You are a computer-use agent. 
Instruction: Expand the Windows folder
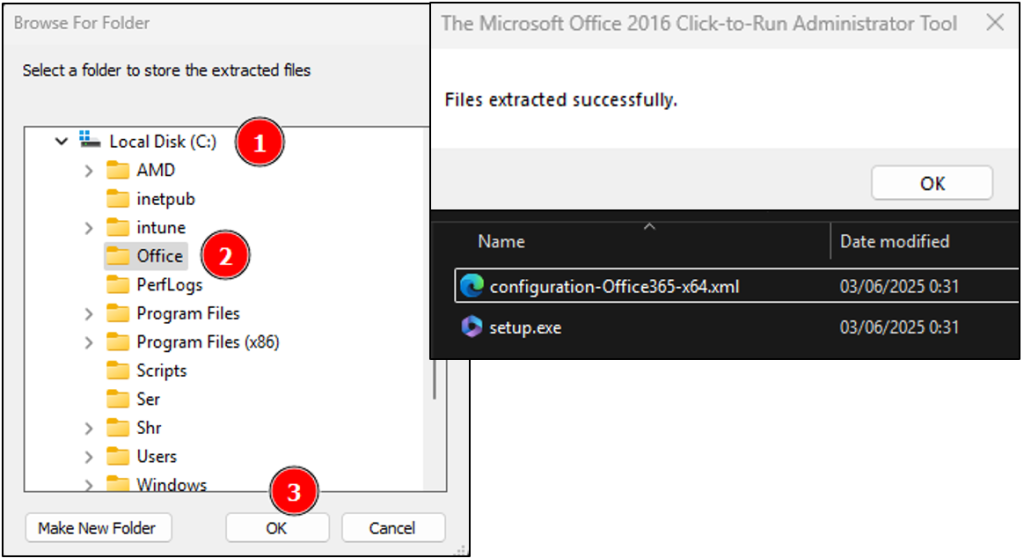89,485
